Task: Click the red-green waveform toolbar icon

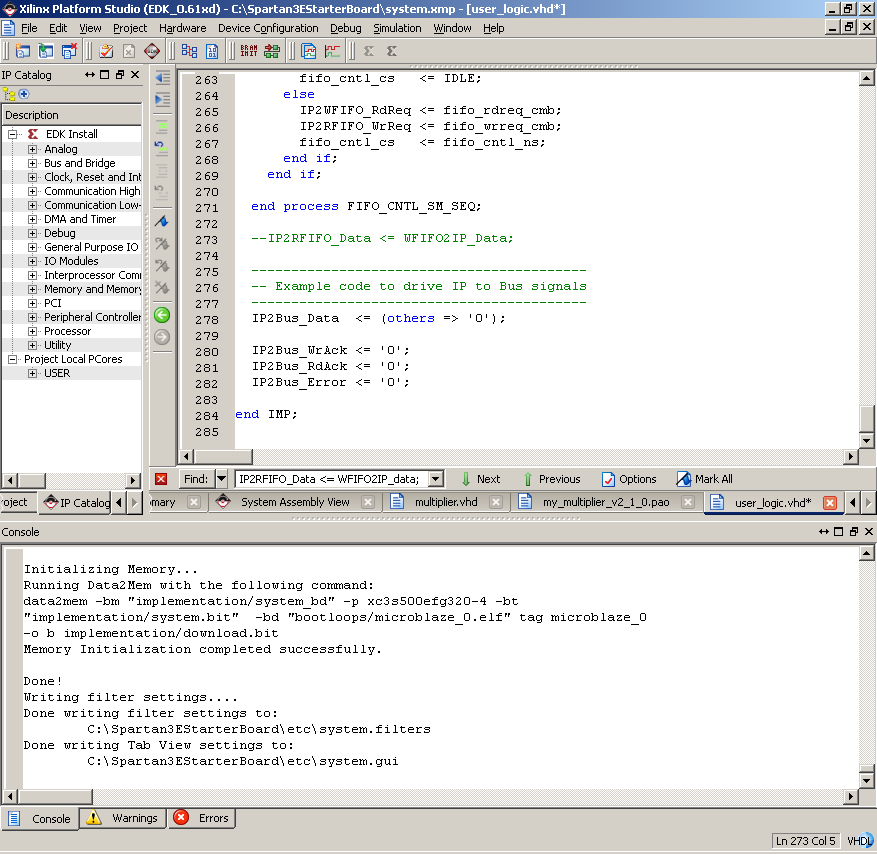Action: (x=332, y=51)
